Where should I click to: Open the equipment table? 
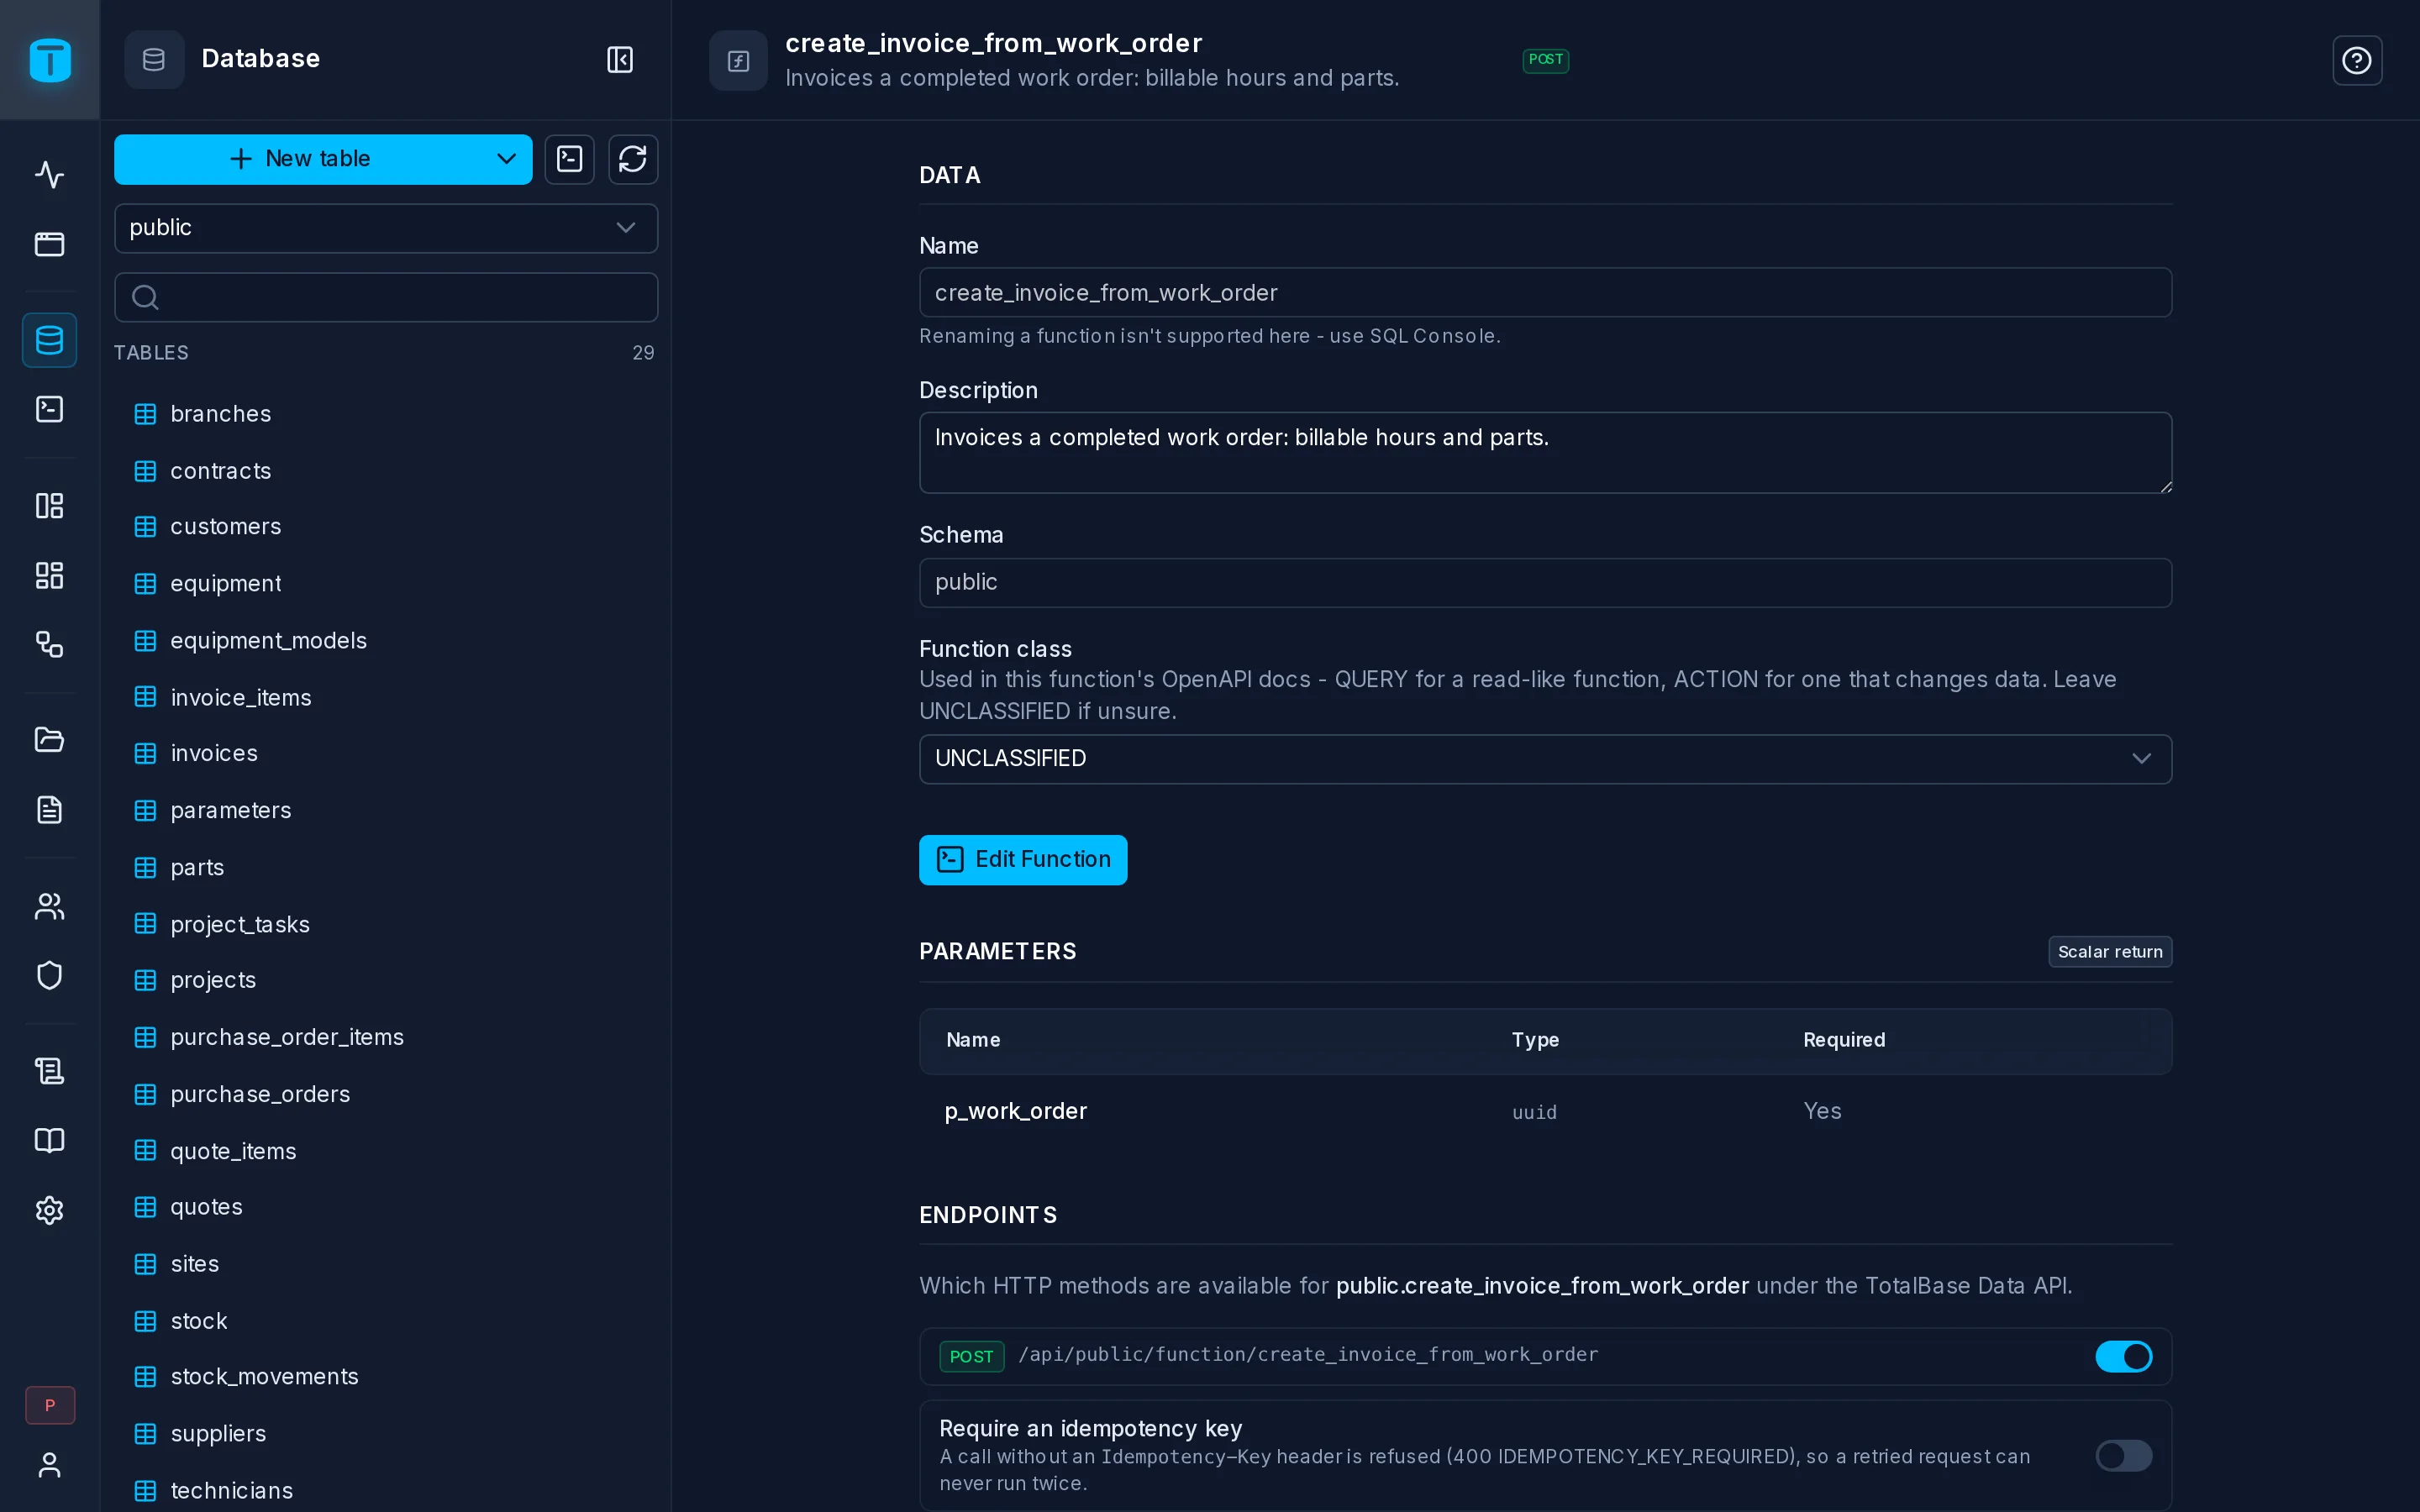386,584
